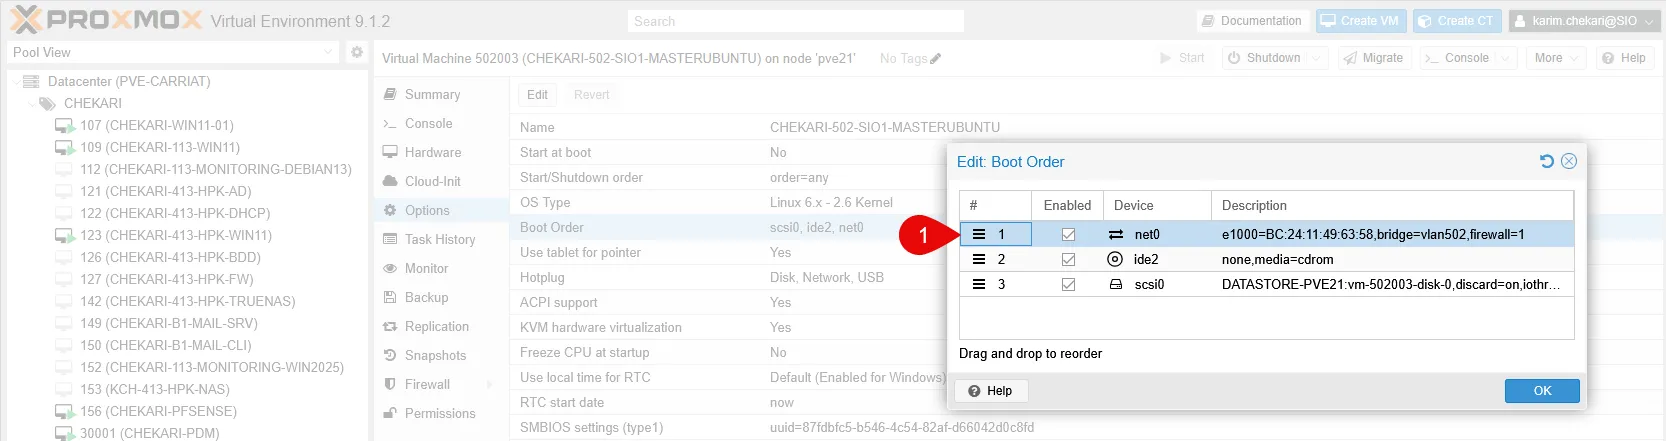Click the top Search input field
1666x441 pixels.
797,21
